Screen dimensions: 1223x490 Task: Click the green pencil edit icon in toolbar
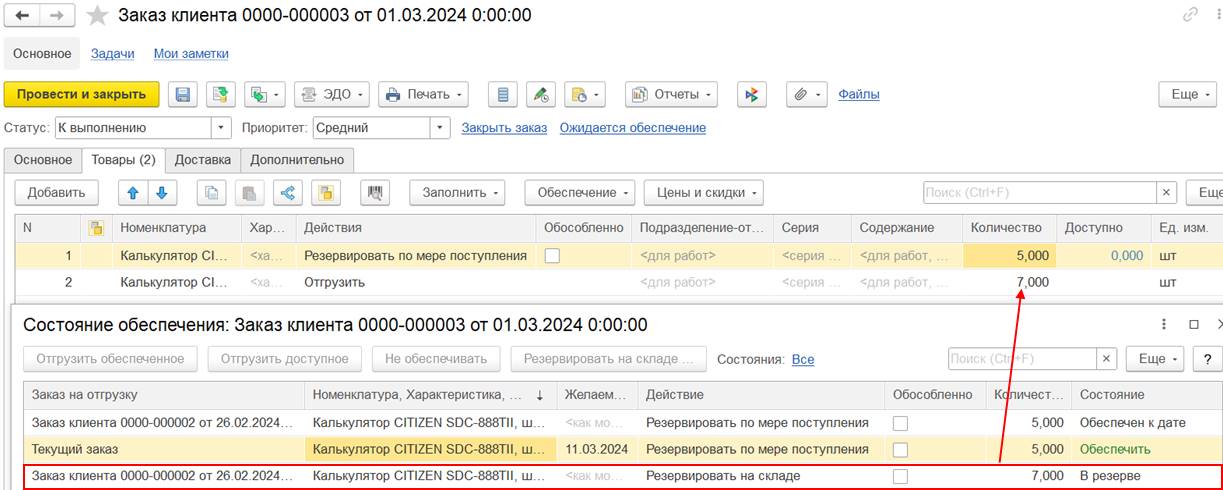(540, 95)
